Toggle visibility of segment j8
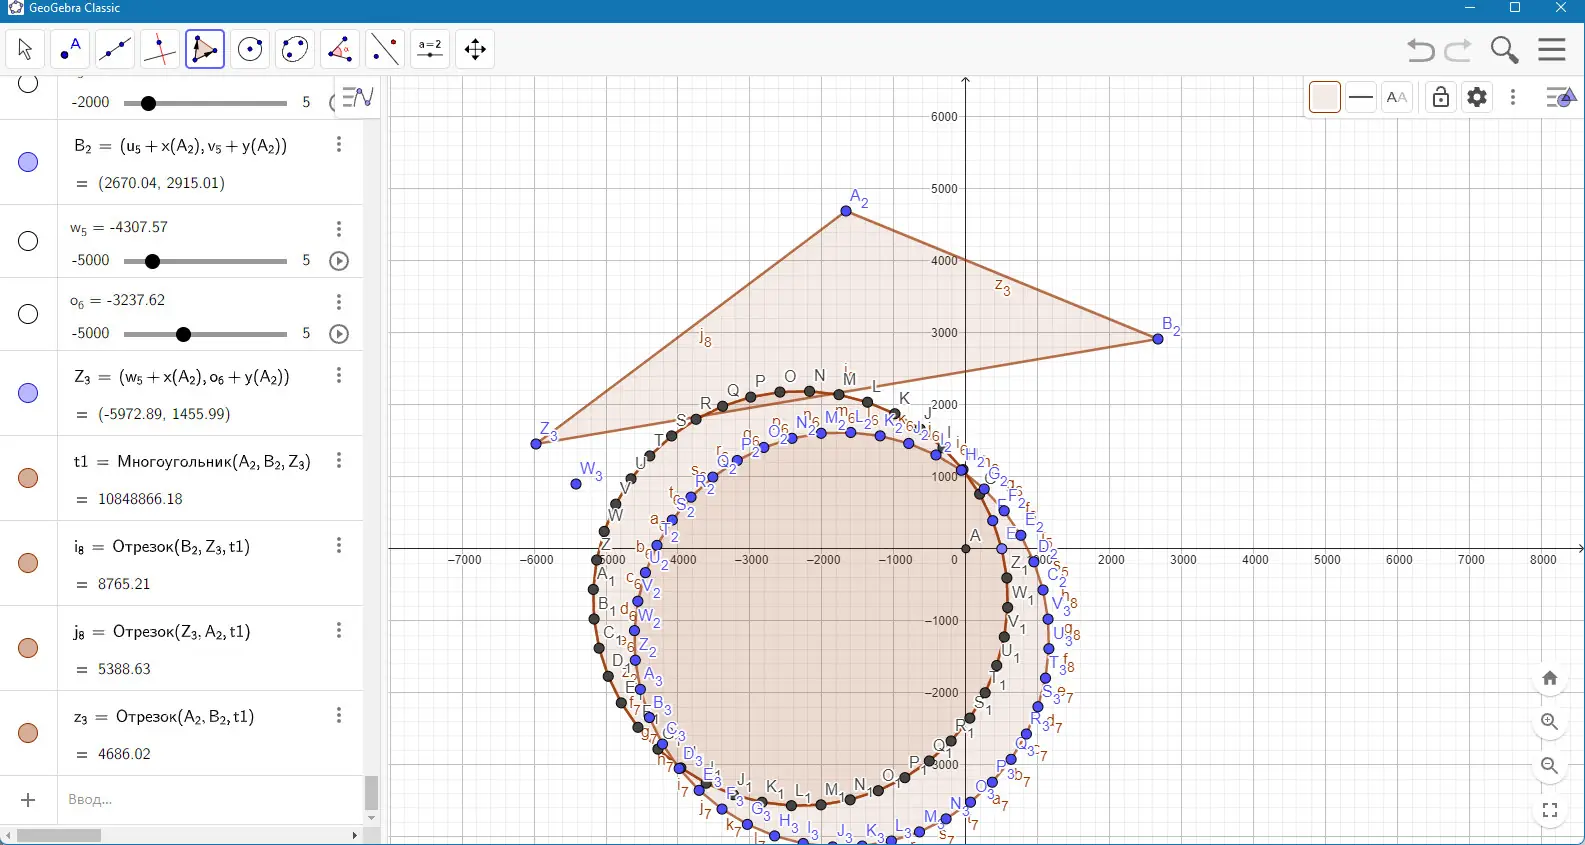 [x=28, y=648]
